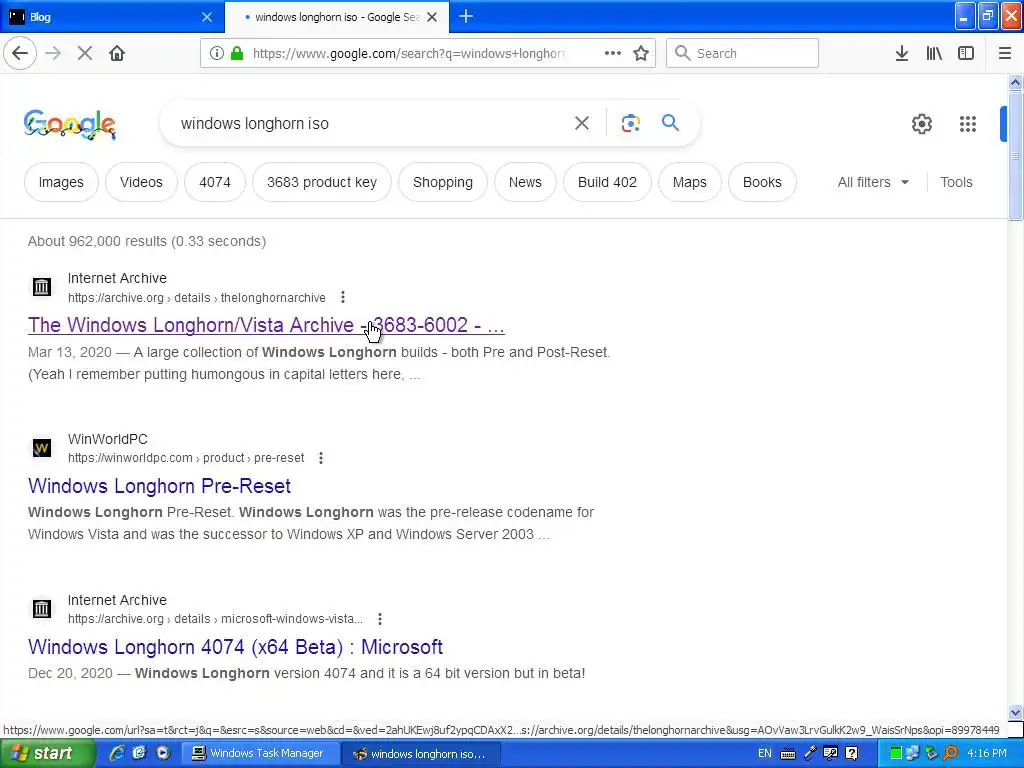Viewport: 1024px width, 768px height.
Task: Open options for WinWorldPC result
Action: pyautogui.click(x=321, y=458)
